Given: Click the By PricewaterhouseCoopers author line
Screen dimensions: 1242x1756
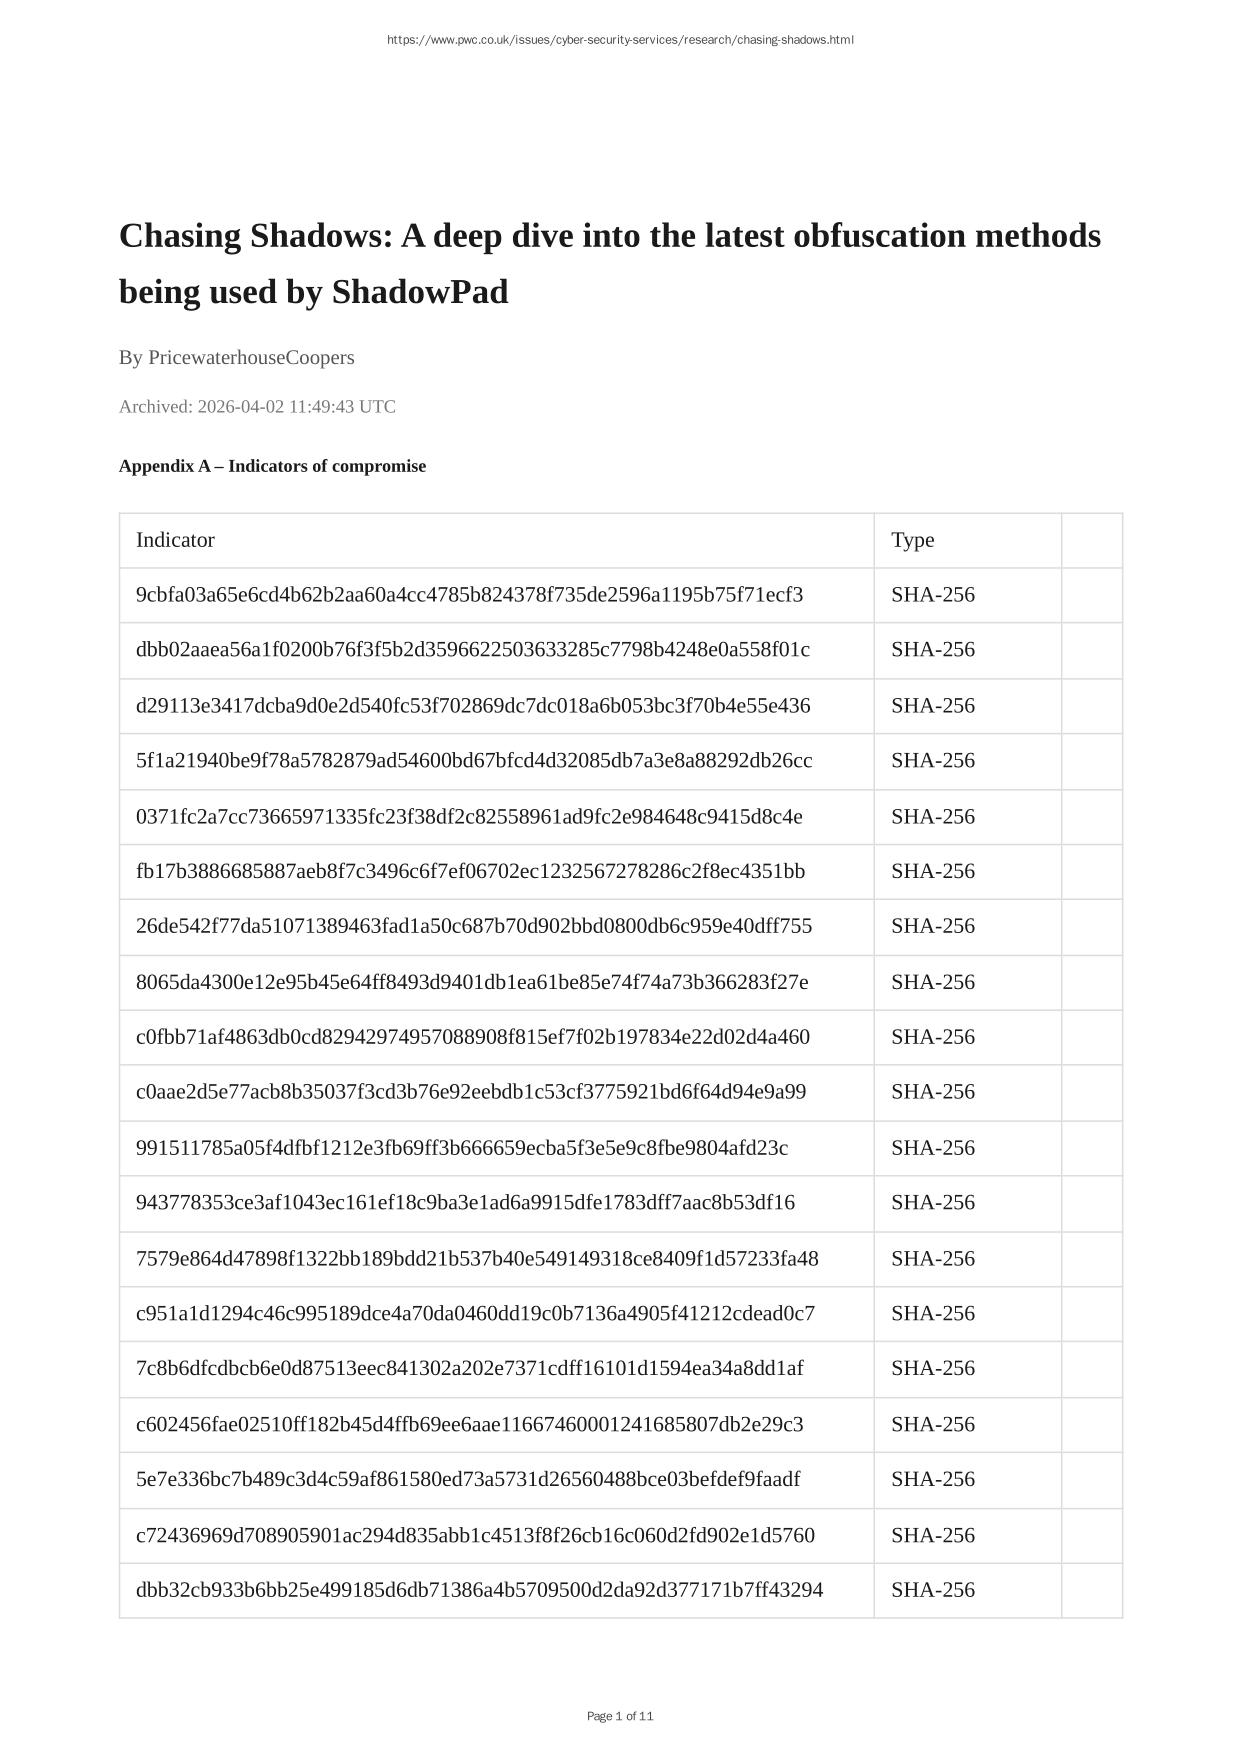Looking at the screenshot, I should [236, 357].
